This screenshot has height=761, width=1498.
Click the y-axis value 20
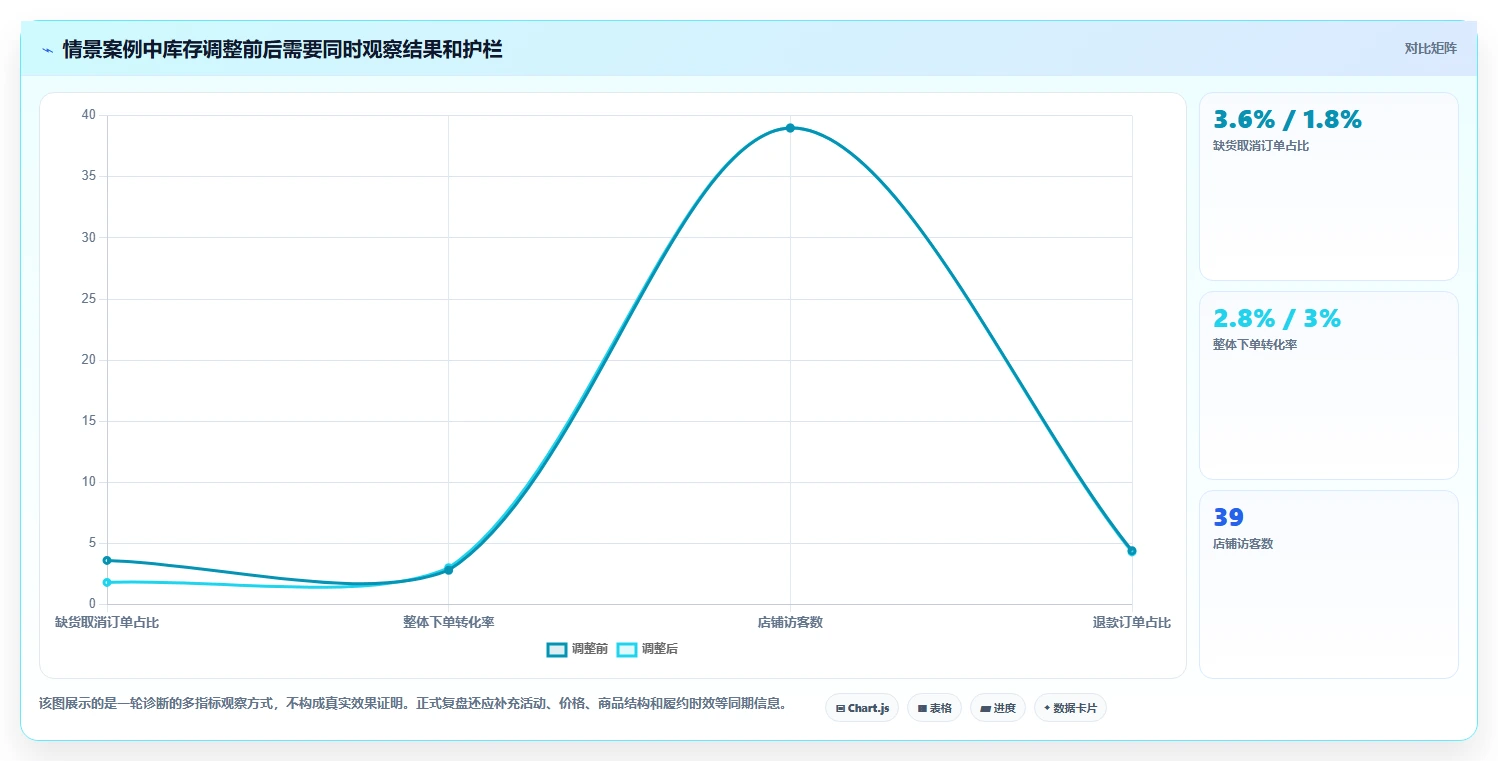(x=89, y=360)
